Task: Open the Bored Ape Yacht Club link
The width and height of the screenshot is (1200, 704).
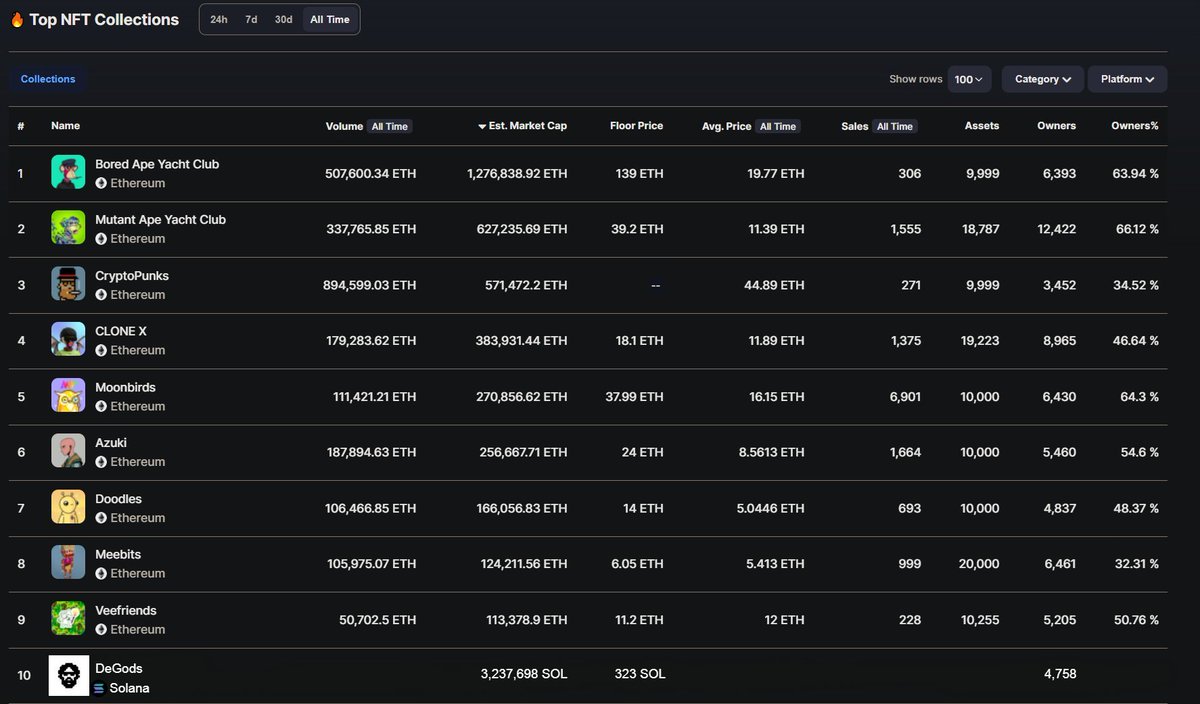Action: pyautogui.click(x=157, y=164)
